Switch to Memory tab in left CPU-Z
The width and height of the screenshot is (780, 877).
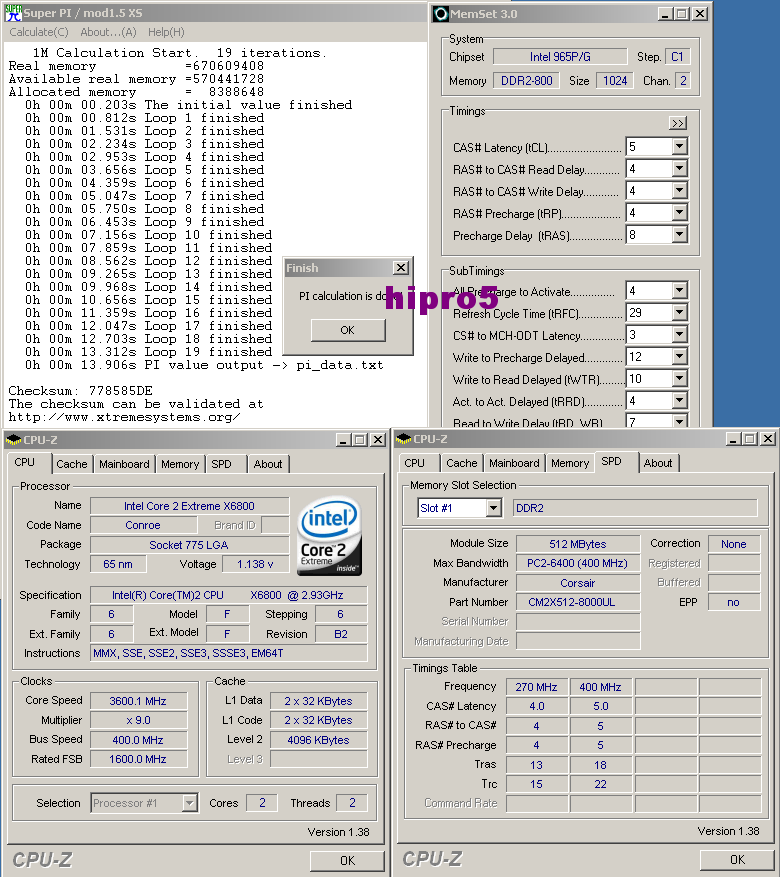point(180,464)
